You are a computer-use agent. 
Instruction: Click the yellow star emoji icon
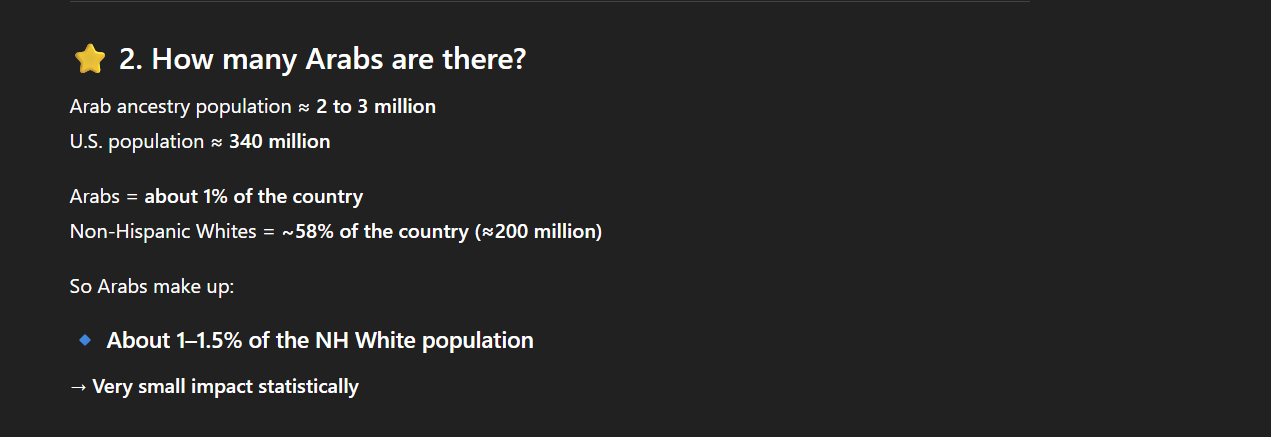[x=90, y=60]
